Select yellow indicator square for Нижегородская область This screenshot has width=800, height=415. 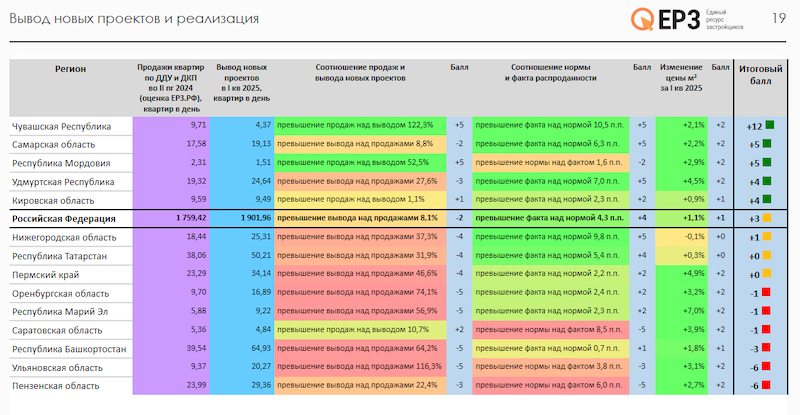pyautogui.click(x=768, y=237)
